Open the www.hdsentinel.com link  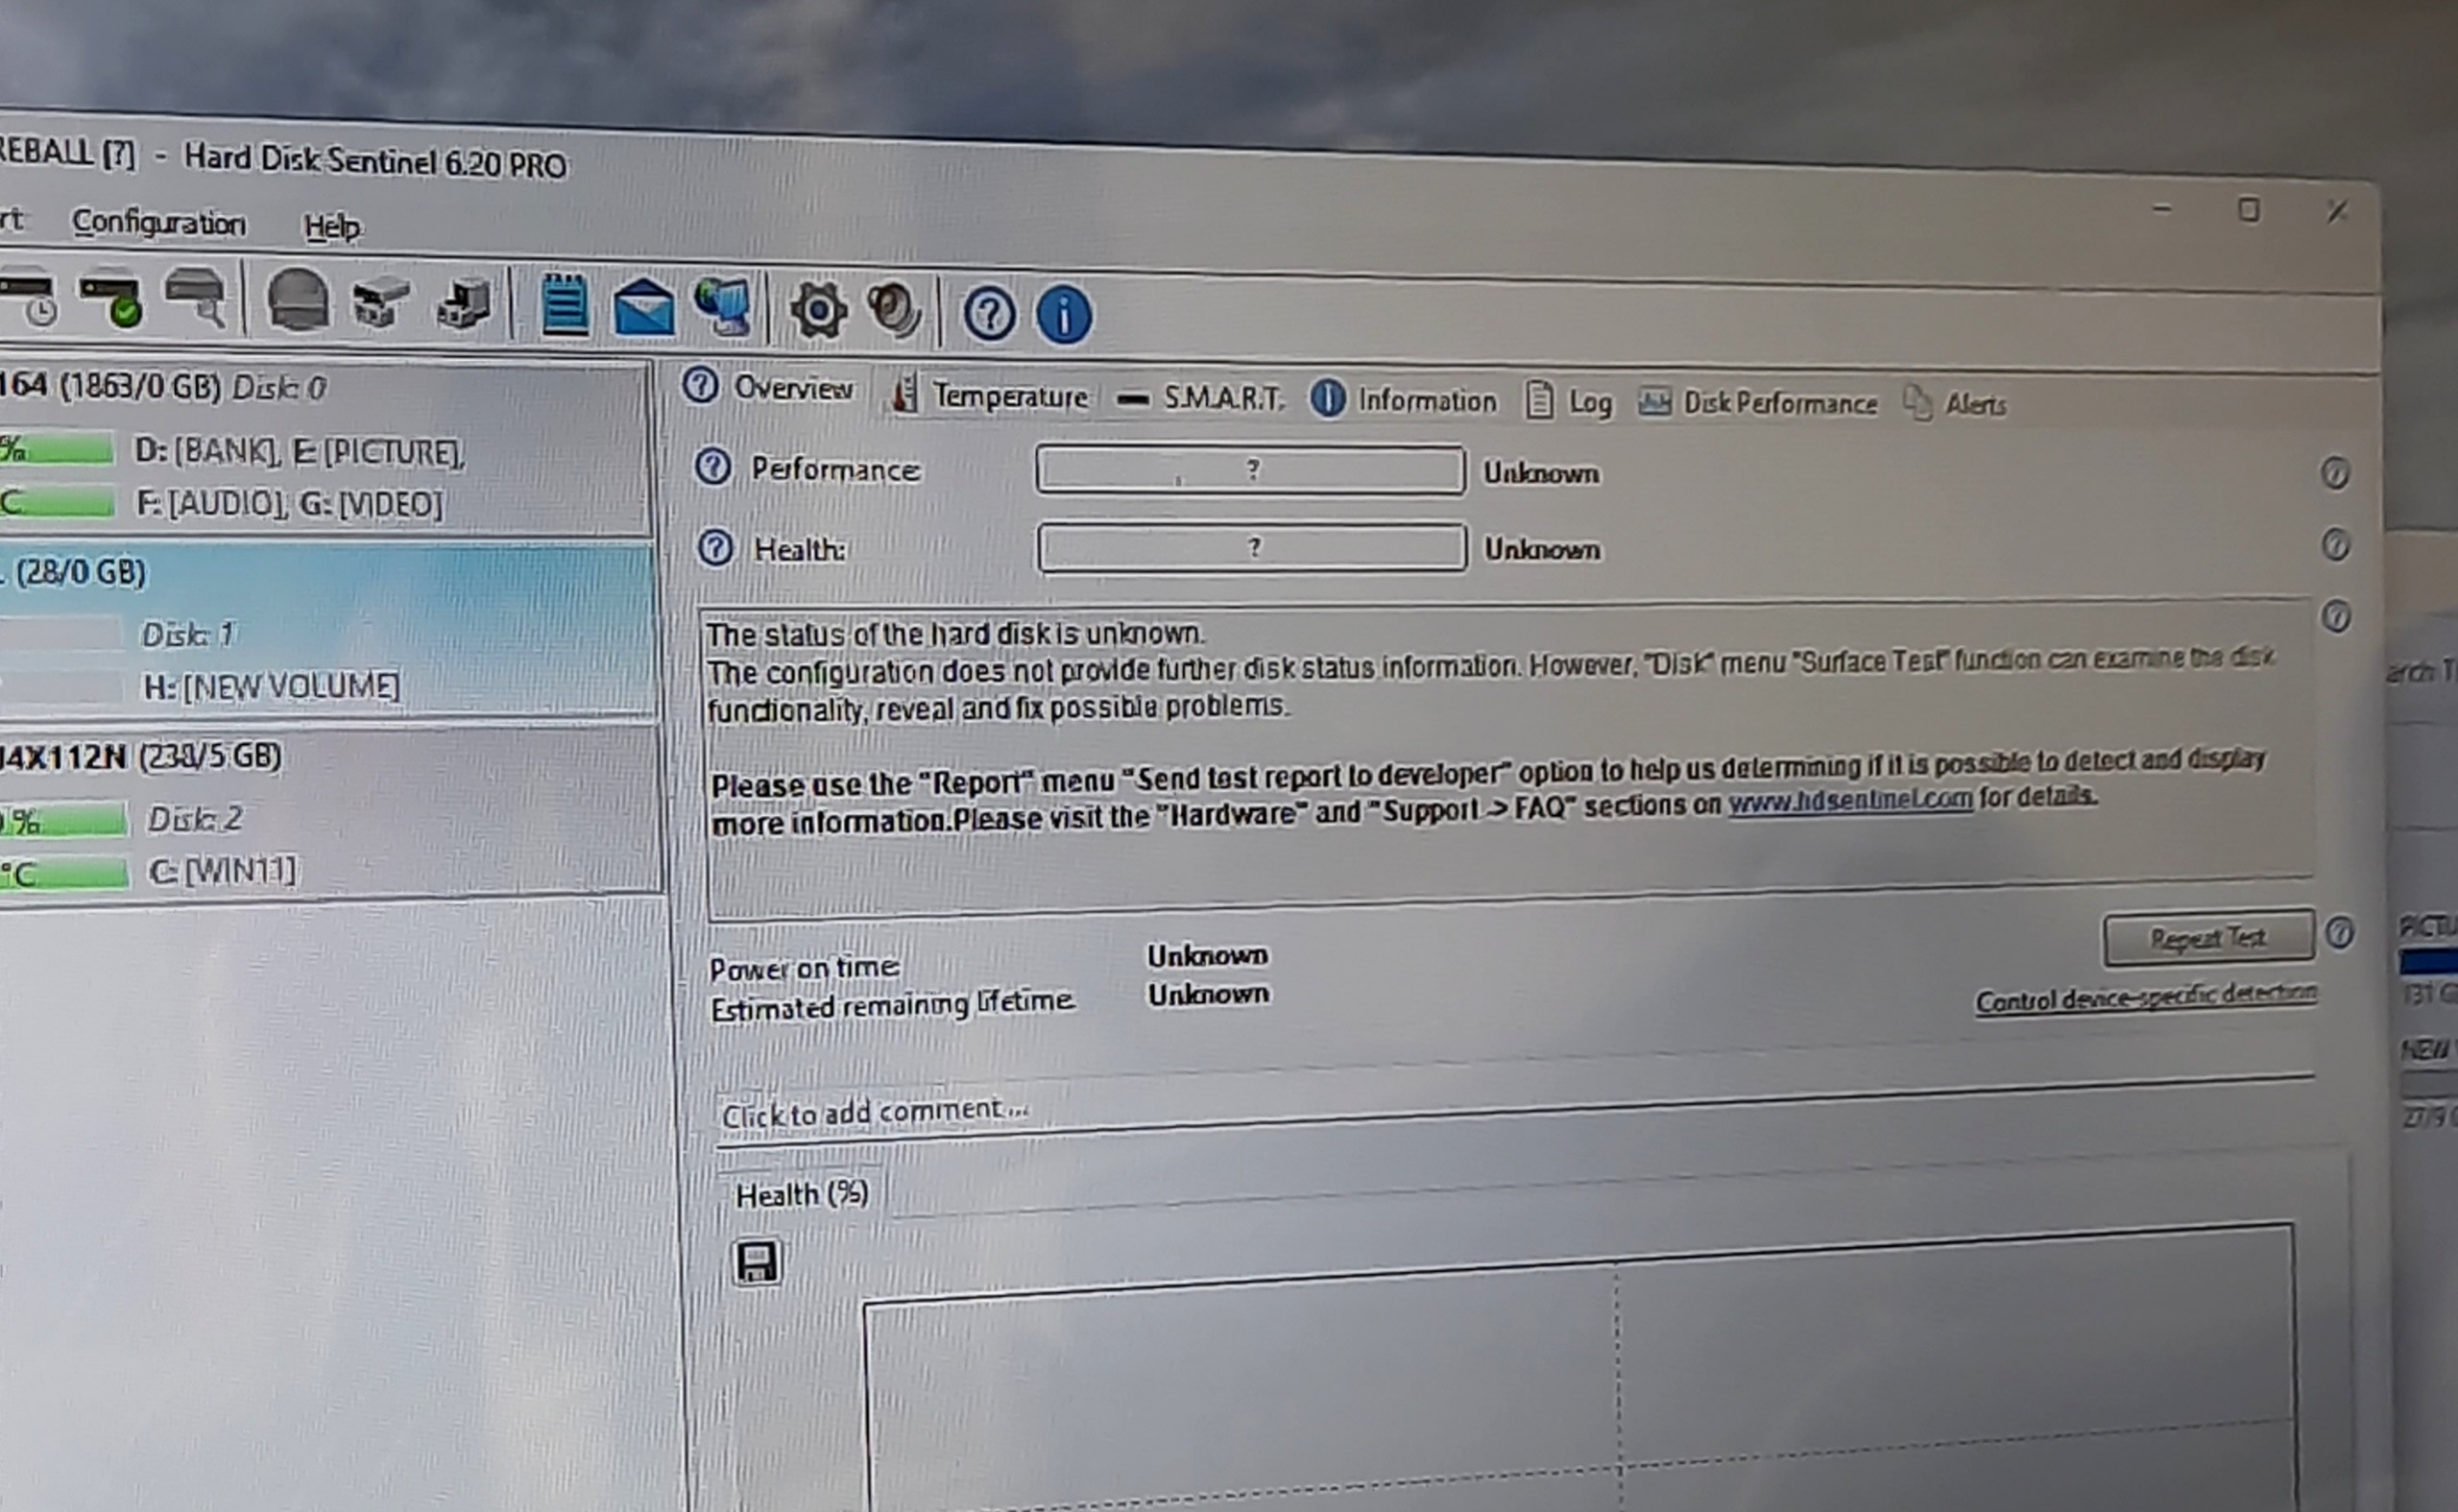[x=1850, y=800]
